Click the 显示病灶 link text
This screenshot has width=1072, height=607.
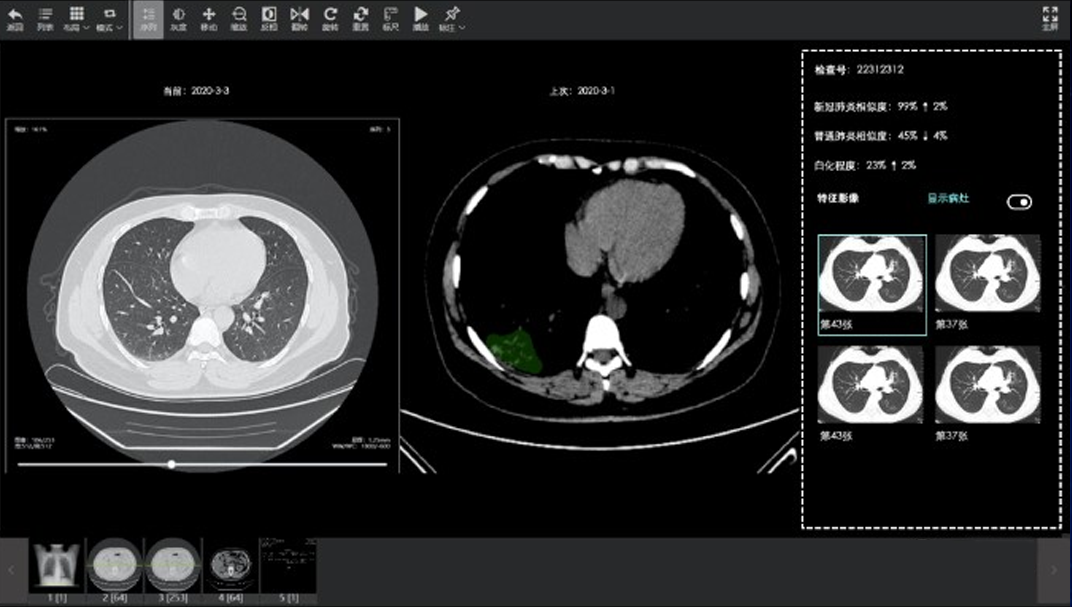point(948,198)
